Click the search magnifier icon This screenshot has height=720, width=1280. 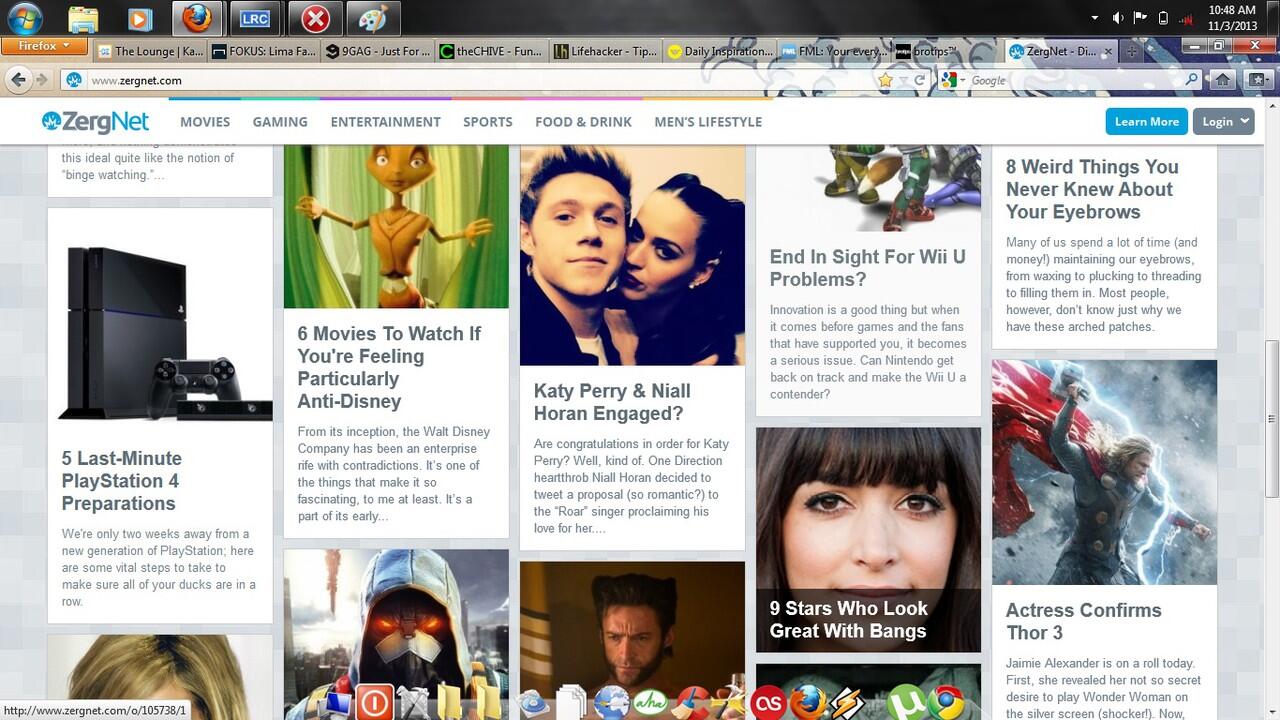[x=1191, y=80]
